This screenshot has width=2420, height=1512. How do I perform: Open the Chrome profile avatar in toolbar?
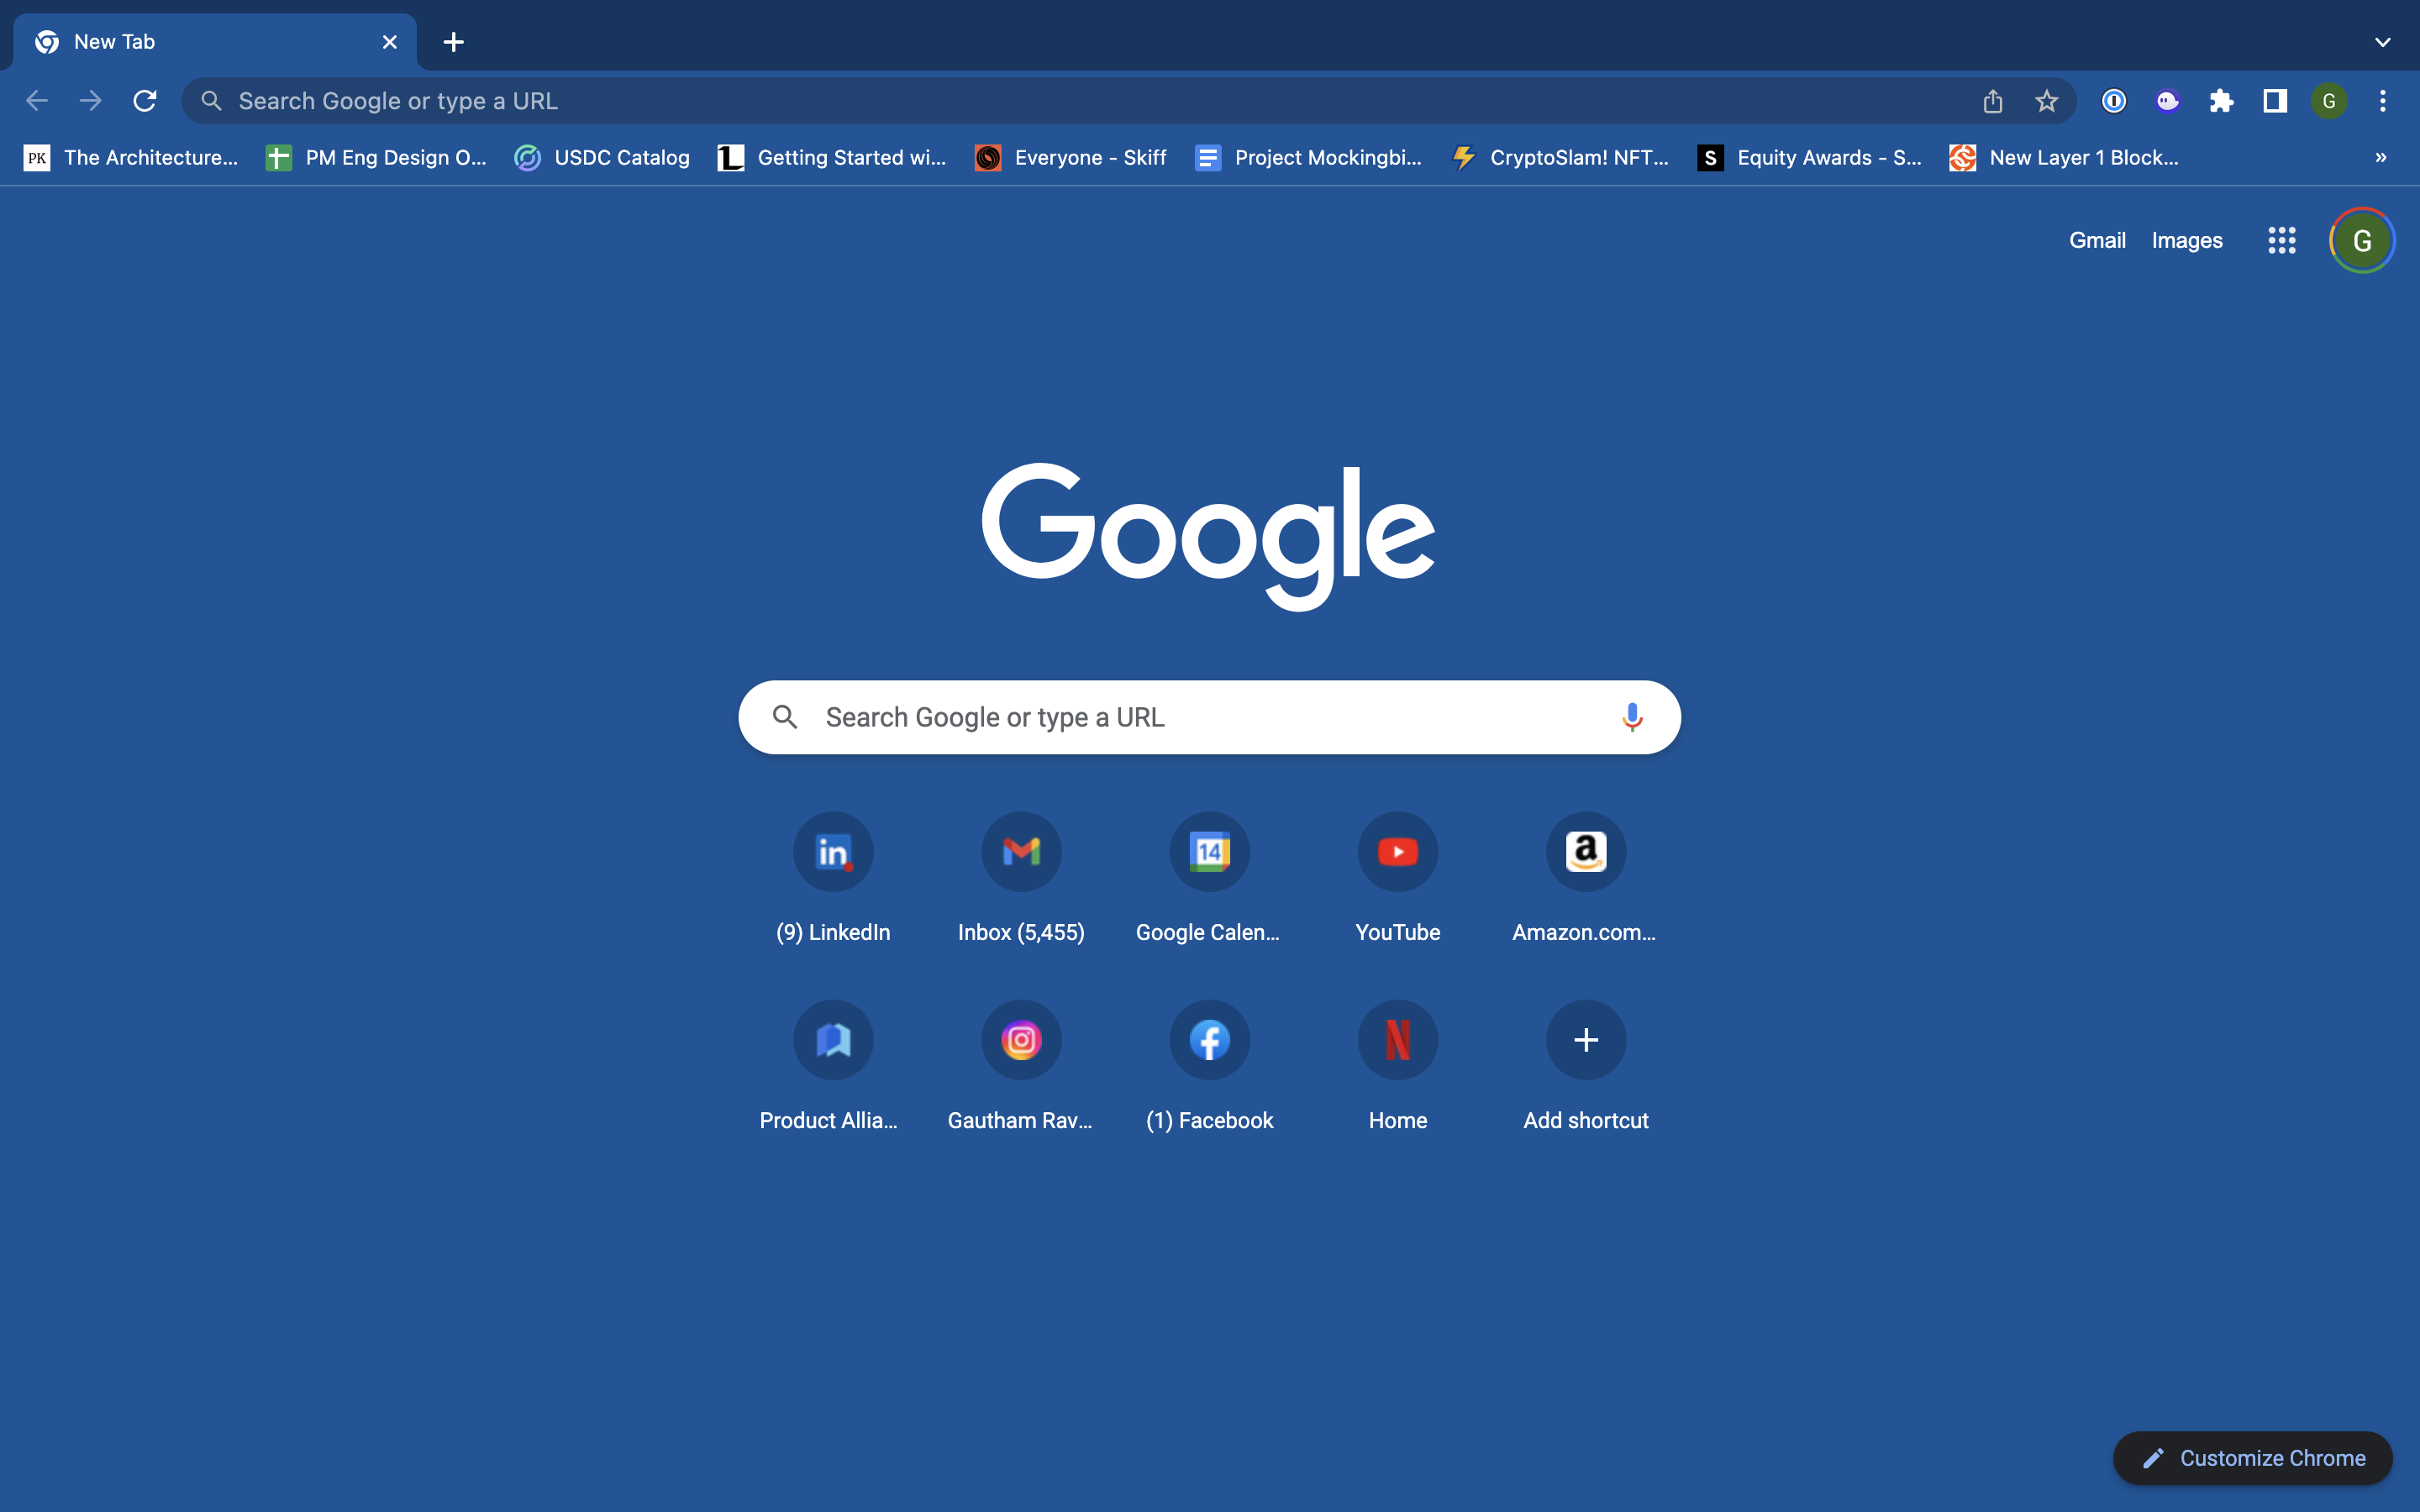coord(2329,101)
